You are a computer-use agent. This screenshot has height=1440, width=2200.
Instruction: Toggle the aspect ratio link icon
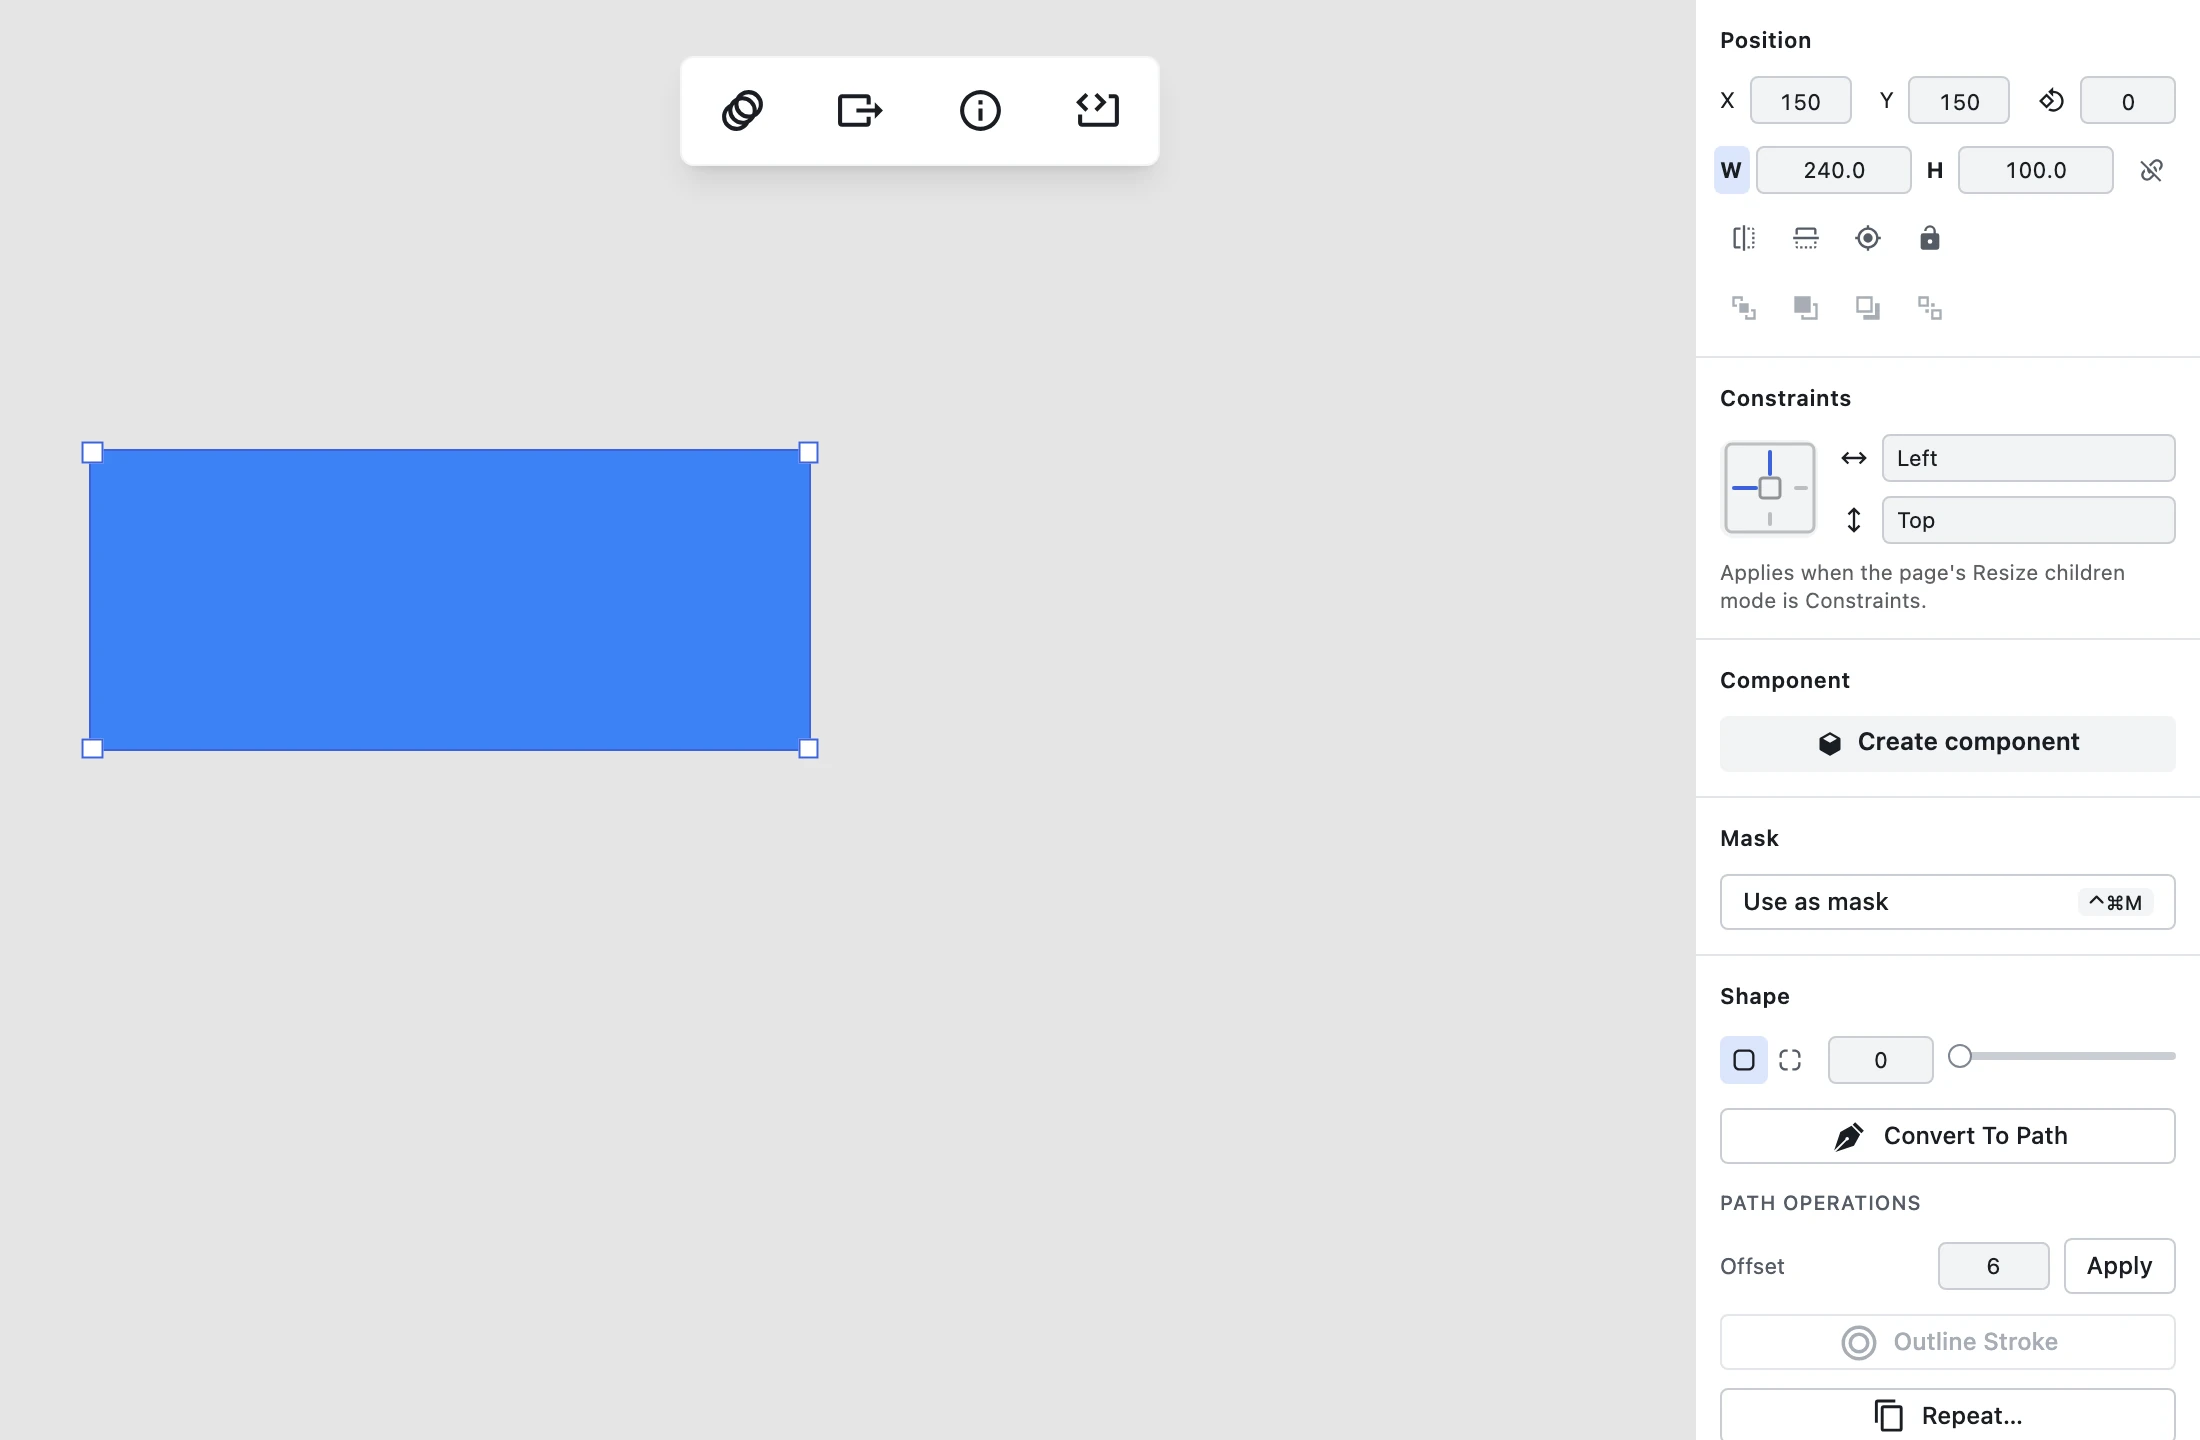[2152, 170]
